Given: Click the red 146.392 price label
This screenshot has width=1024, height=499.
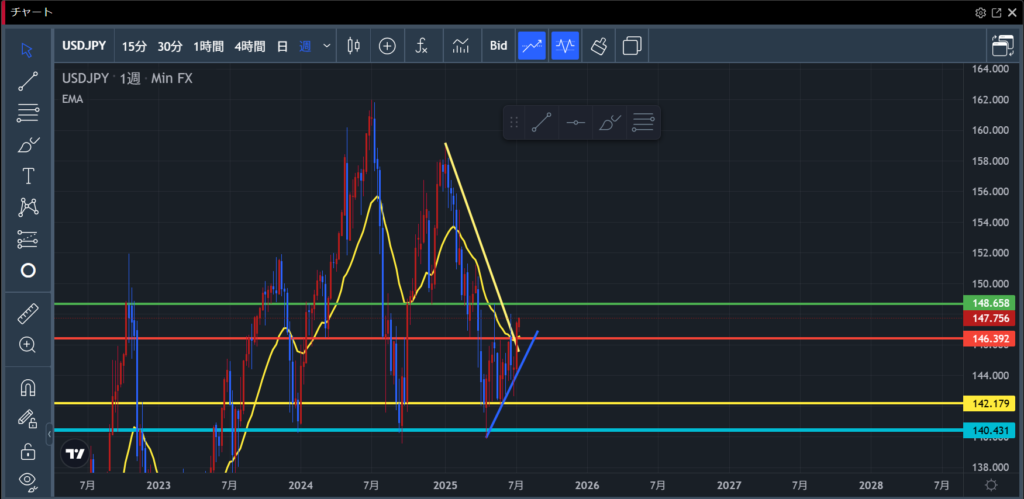Looking at the screenshot, I should [989, 338].
